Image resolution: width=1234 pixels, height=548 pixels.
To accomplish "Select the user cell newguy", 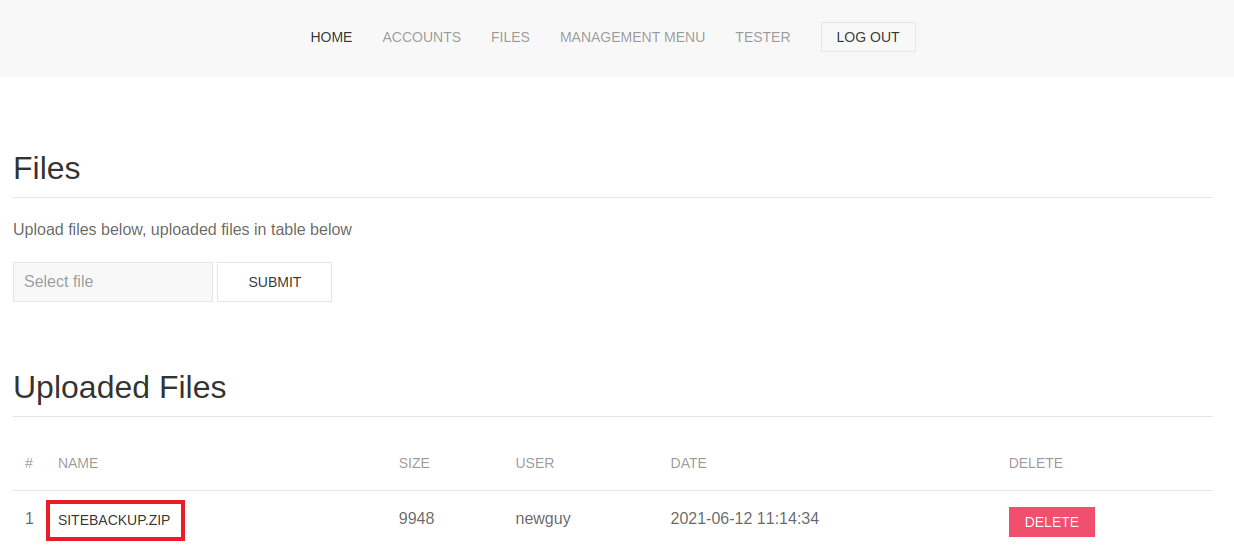I will tap(543, 519).
